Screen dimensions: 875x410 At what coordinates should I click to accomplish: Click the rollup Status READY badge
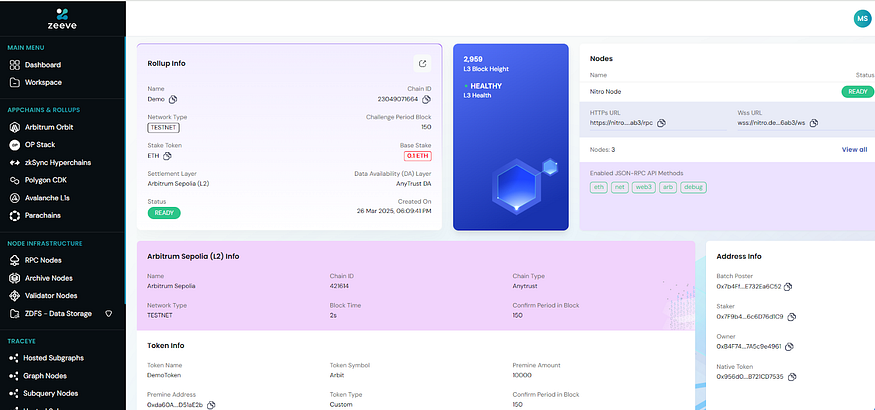point(164,213)
